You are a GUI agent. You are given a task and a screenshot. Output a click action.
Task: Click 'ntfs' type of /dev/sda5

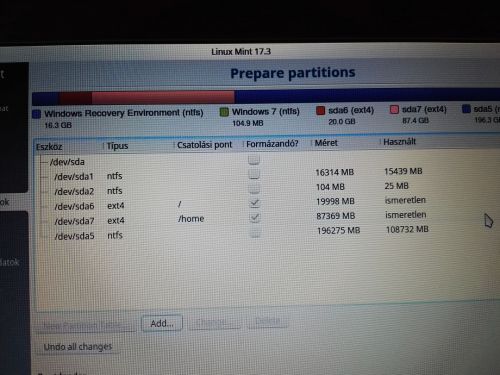pos(115,235)
